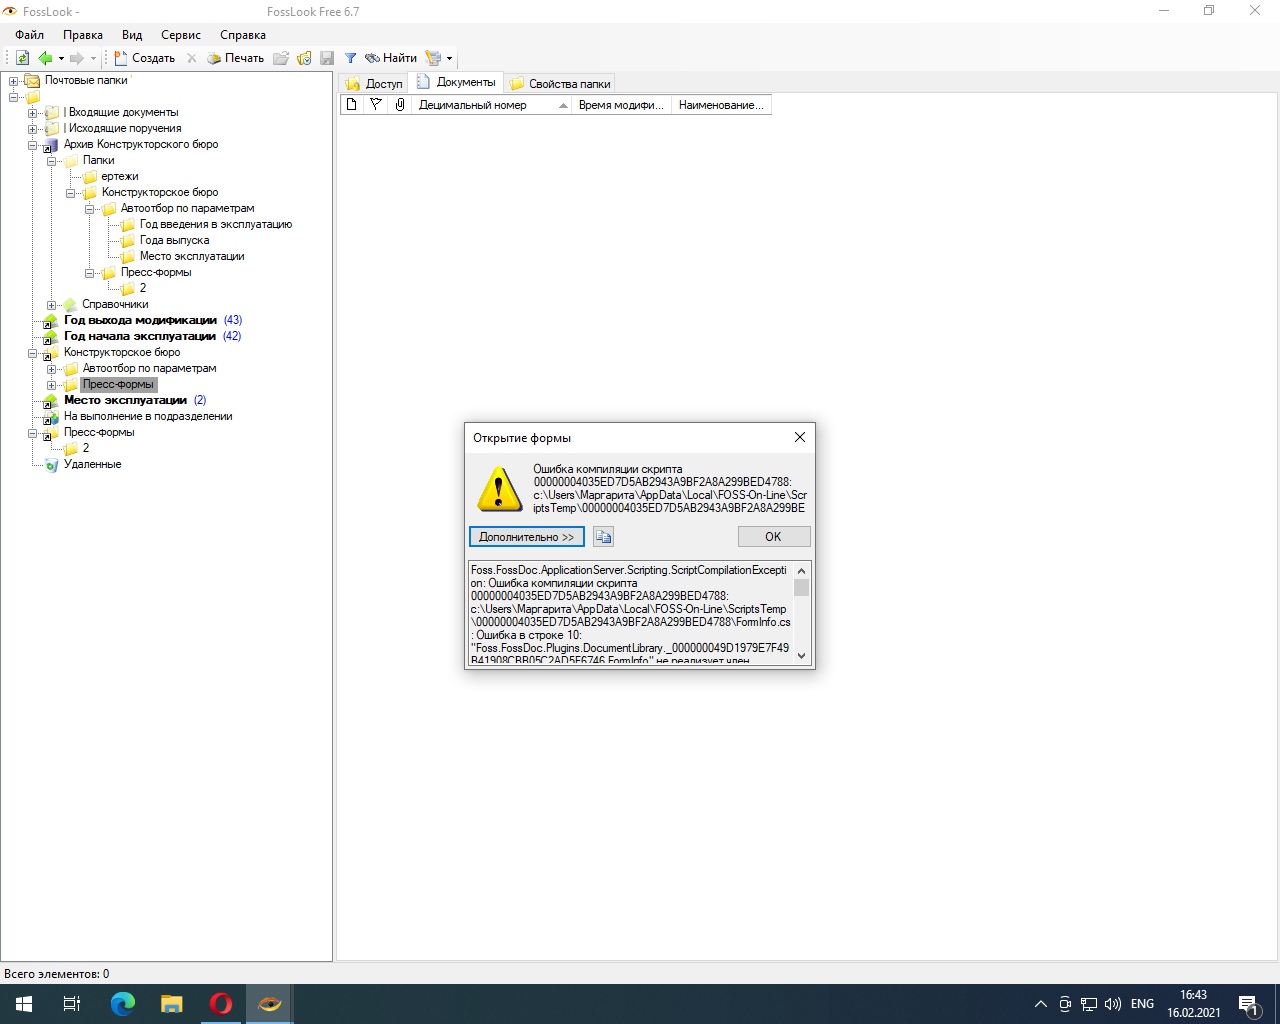
Task: Click the copy icon in error dialog
Action: [x=603, y=537]
